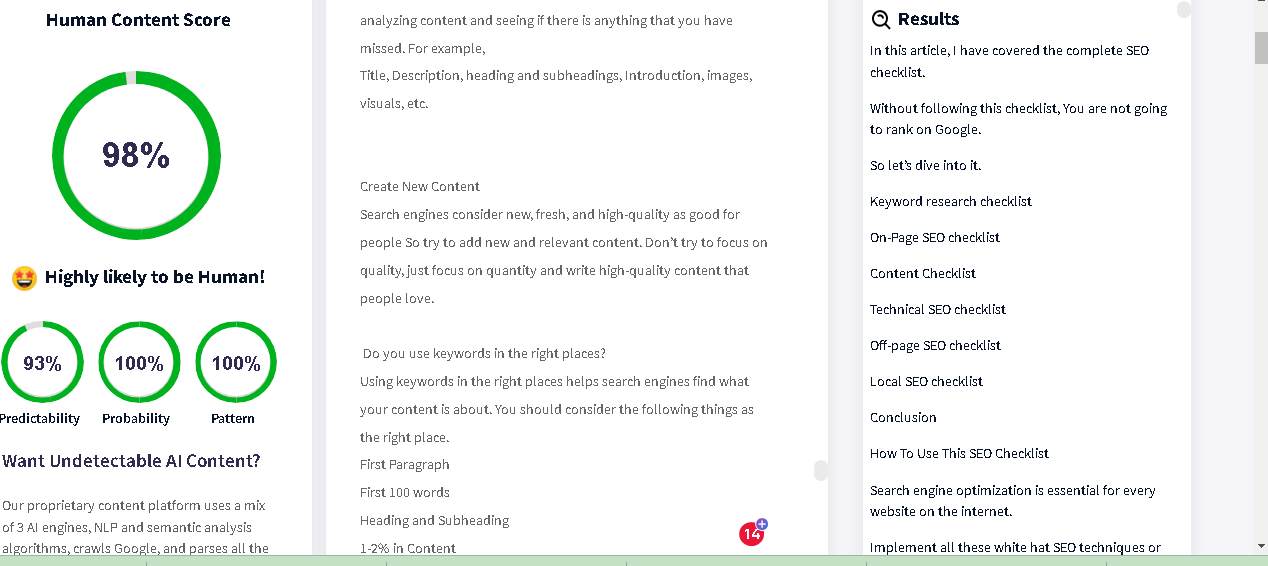Select the On-Page SEO checklist result line
The image size is (1268, 566).
(x=934, y=237)
